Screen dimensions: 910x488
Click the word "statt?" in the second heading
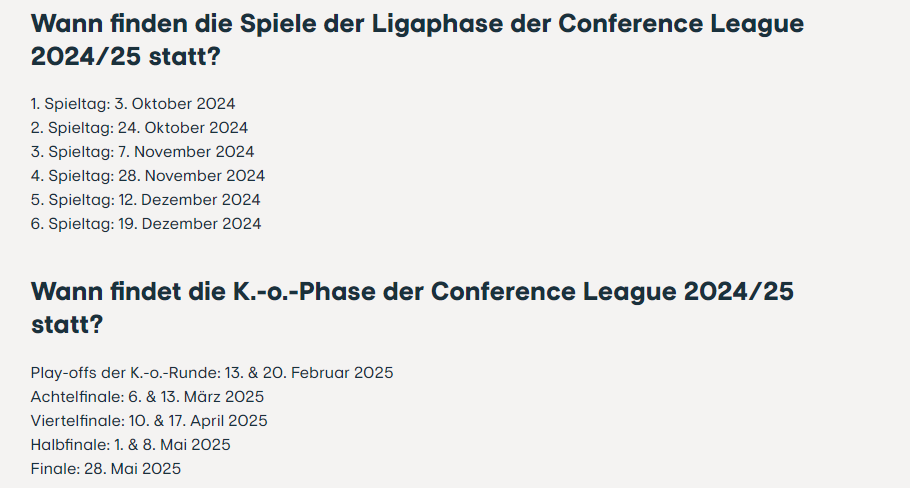pos(67,324)
